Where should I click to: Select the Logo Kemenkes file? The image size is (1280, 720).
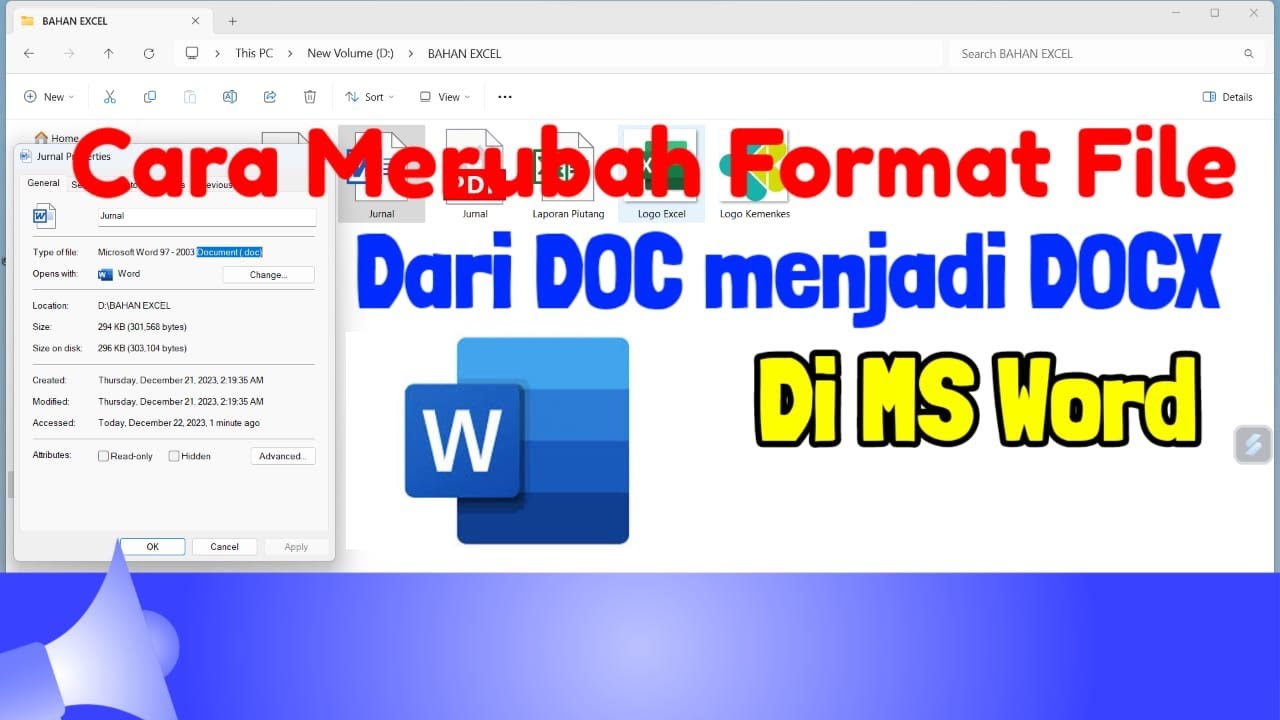tap(755, 174)
